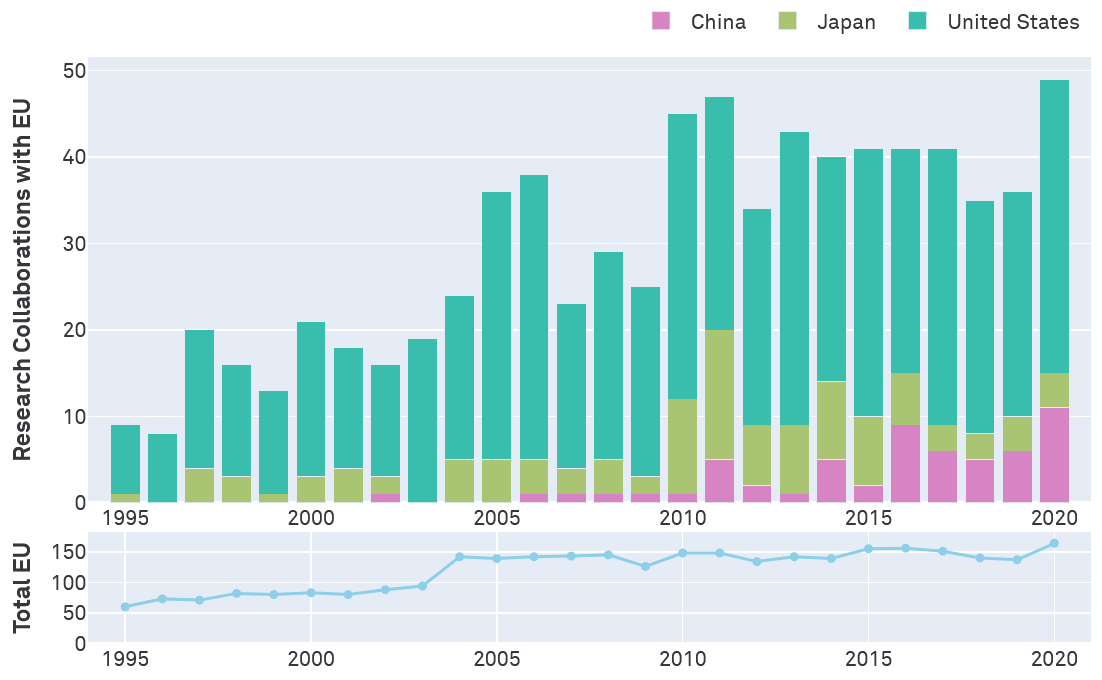This screenshot has height=680, width=1102.
Task: Click the teal United States legend swatch
Action: point(916,21)
